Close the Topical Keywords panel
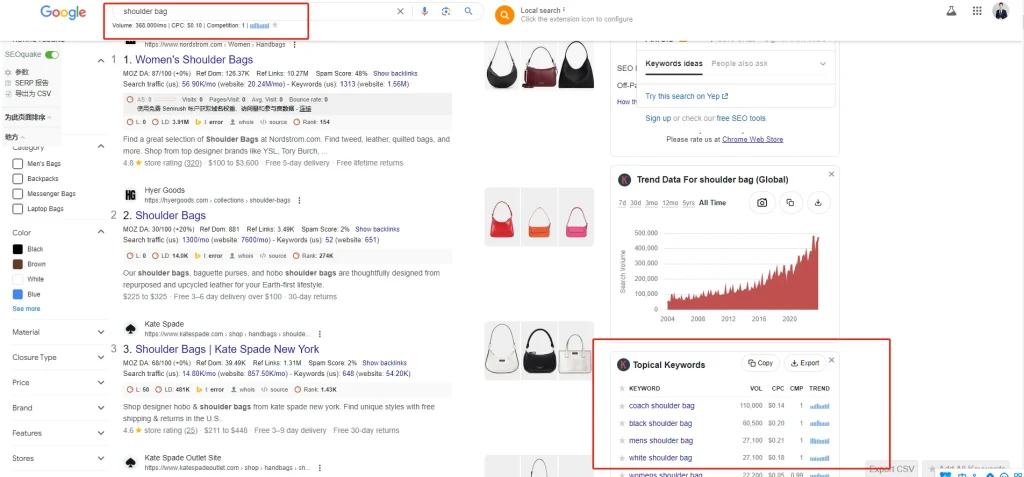This screenshot has width=1024, height=477. pyautogui.click(x=831, y=360)
